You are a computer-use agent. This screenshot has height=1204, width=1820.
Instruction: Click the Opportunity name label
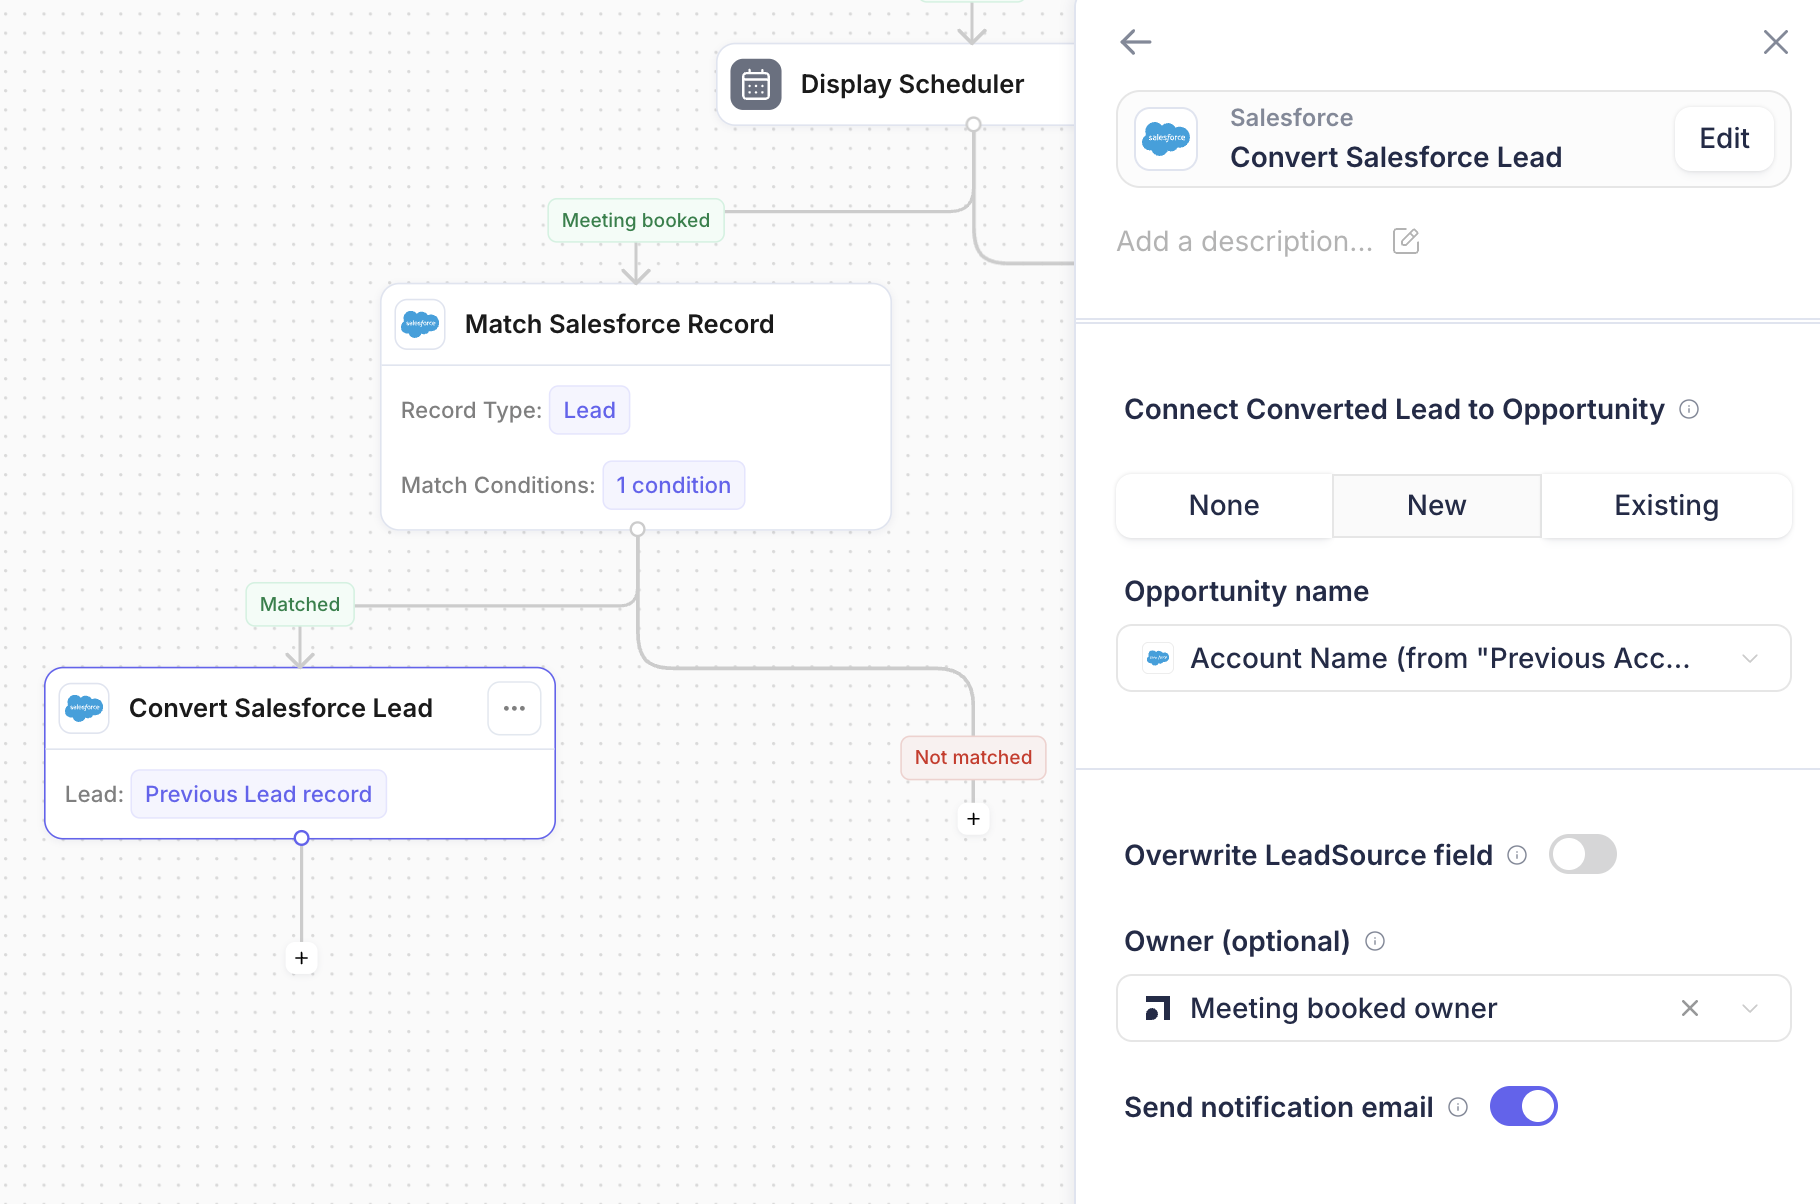(x=1246, y=591)
